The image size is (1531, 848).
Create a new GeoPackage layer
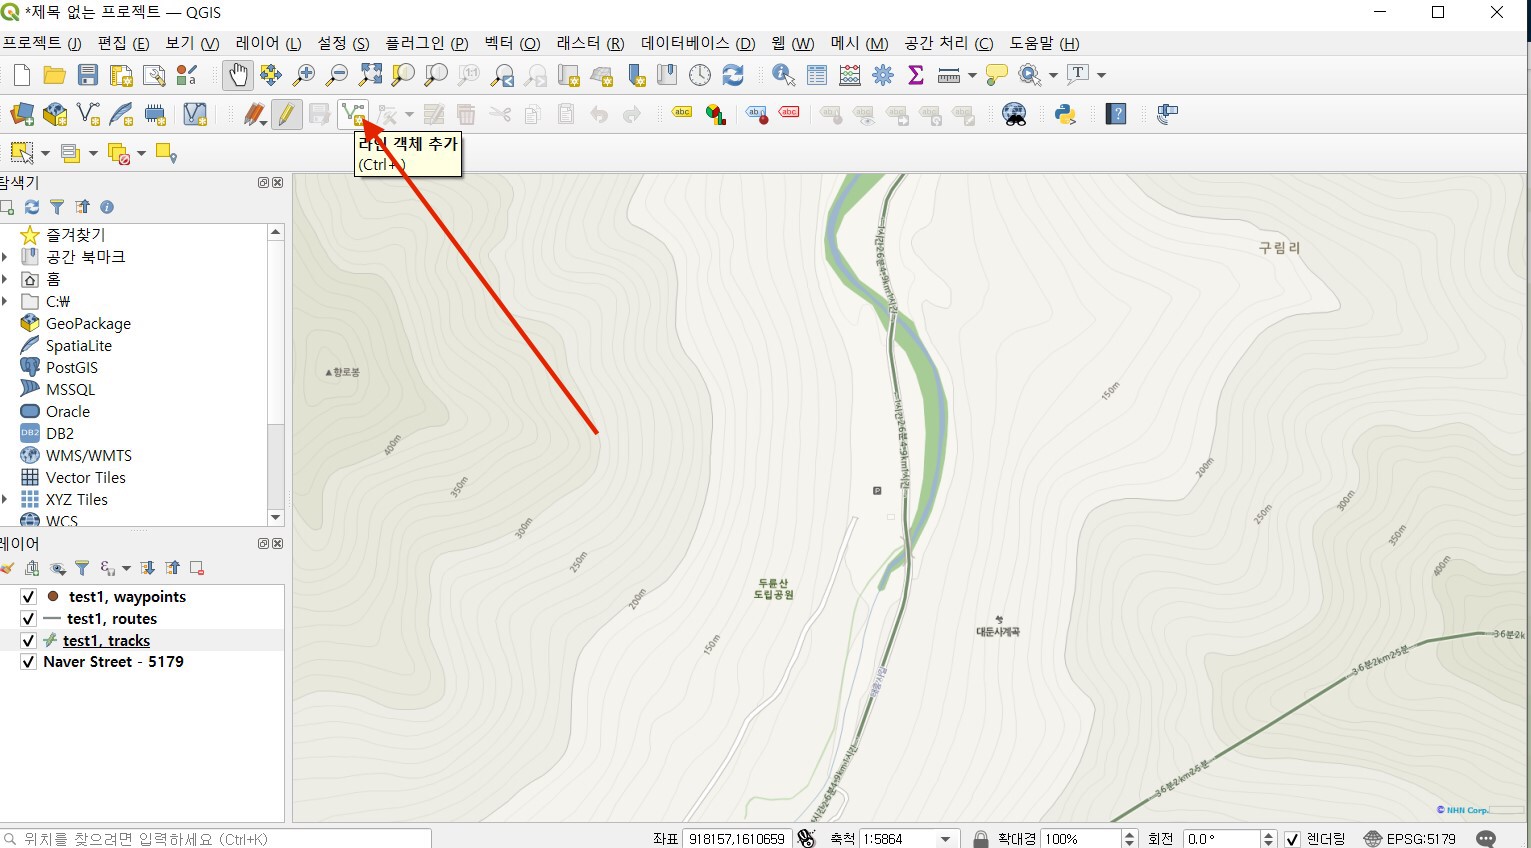point(55,114)
